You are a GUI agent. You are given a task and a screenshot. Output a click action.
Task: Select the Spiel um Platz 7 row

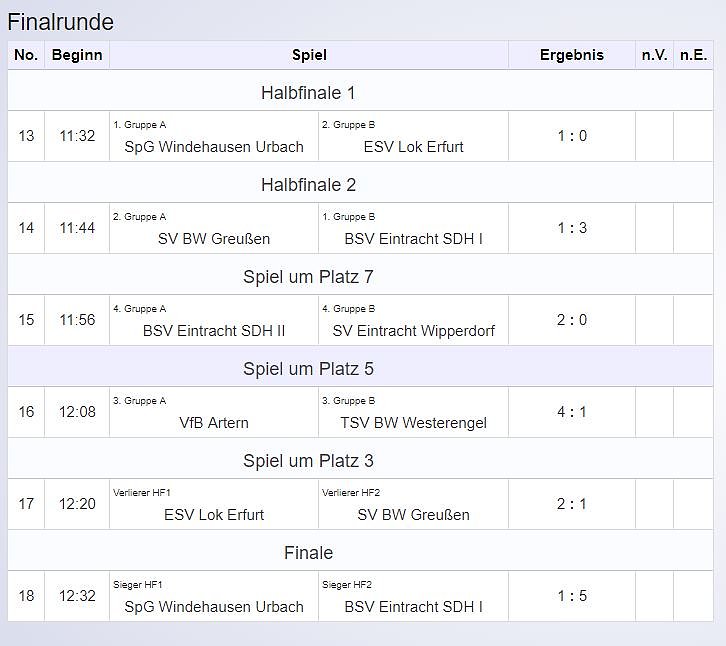[308, 277]
